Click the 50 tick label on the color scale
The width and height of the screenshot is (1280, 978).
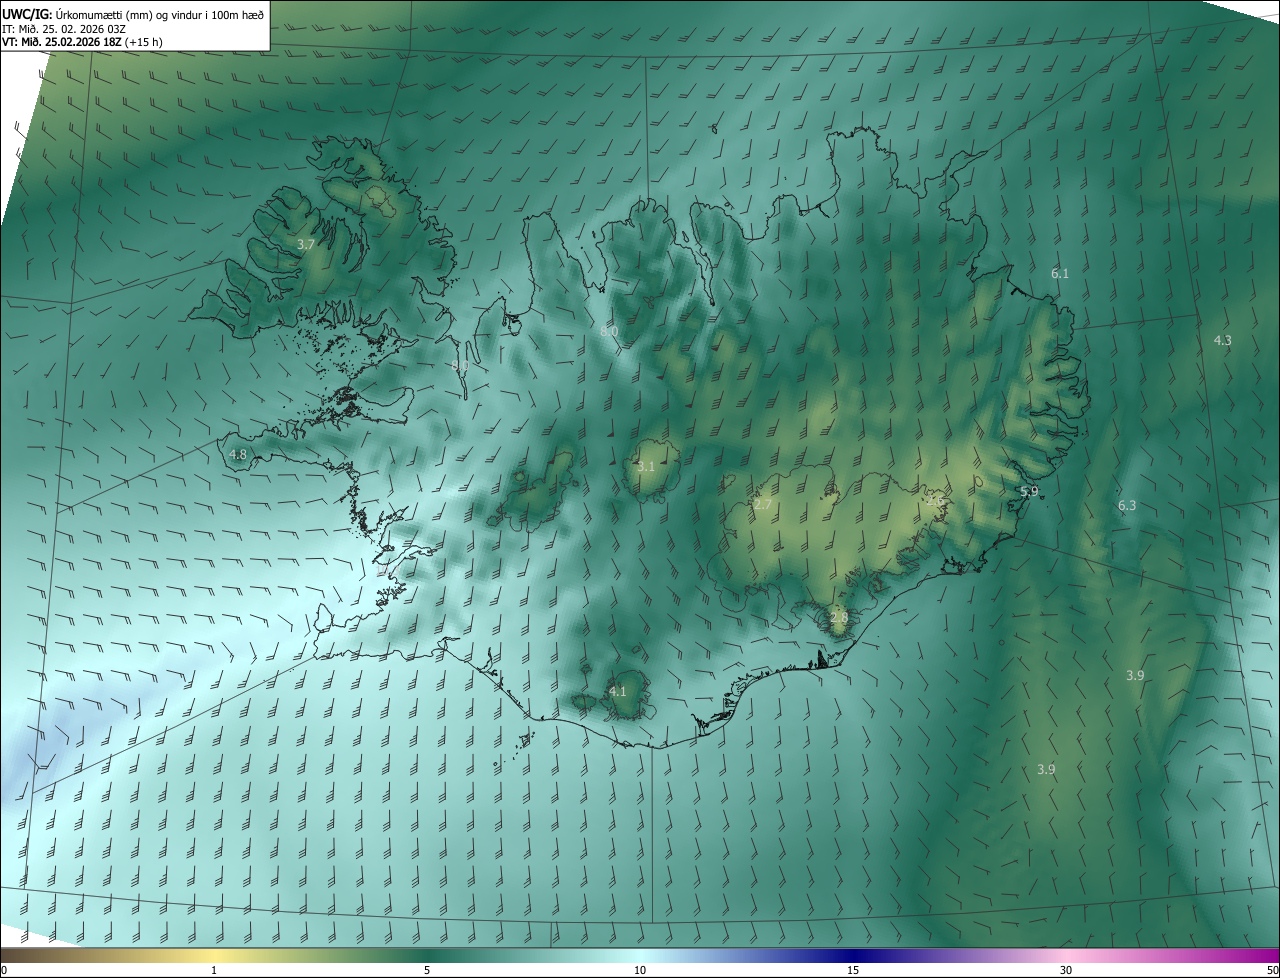coord(1272,970)
